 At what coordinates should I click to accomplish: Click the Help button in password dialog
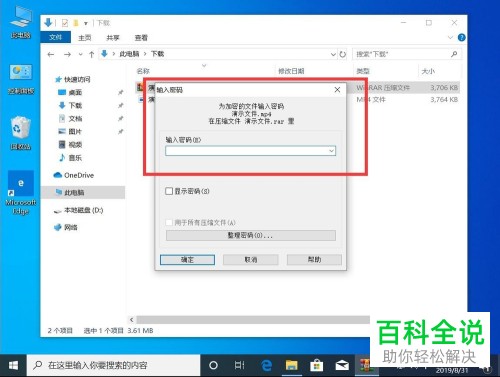(x=314, y=259)
